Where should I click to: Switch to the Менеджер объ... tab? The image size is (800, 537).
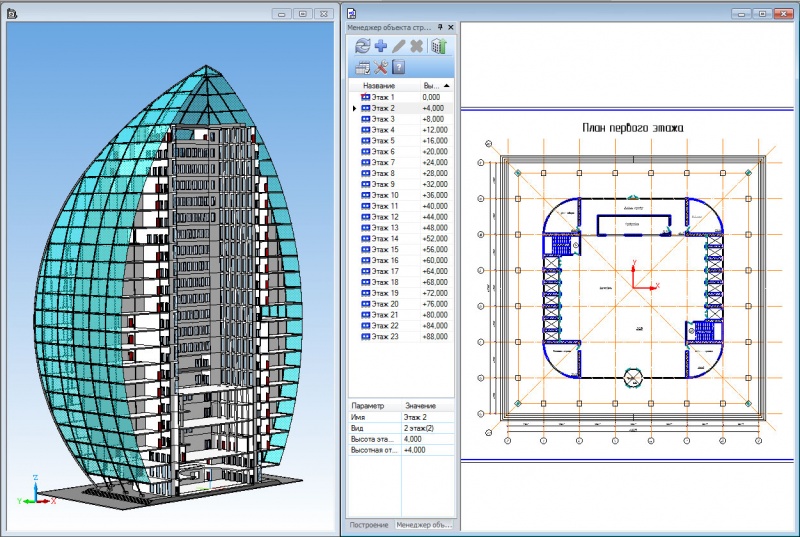(425, 524)
